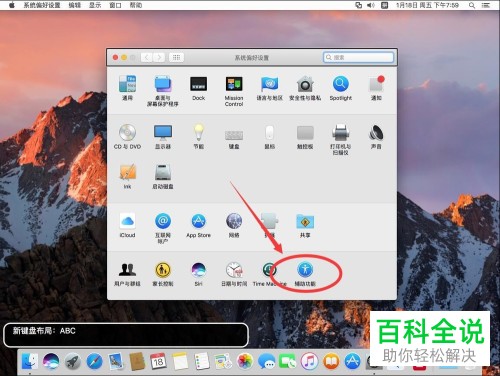500x376 pixels.
Task: Open Finder from the Dock
Action: (x=30, y=361)
